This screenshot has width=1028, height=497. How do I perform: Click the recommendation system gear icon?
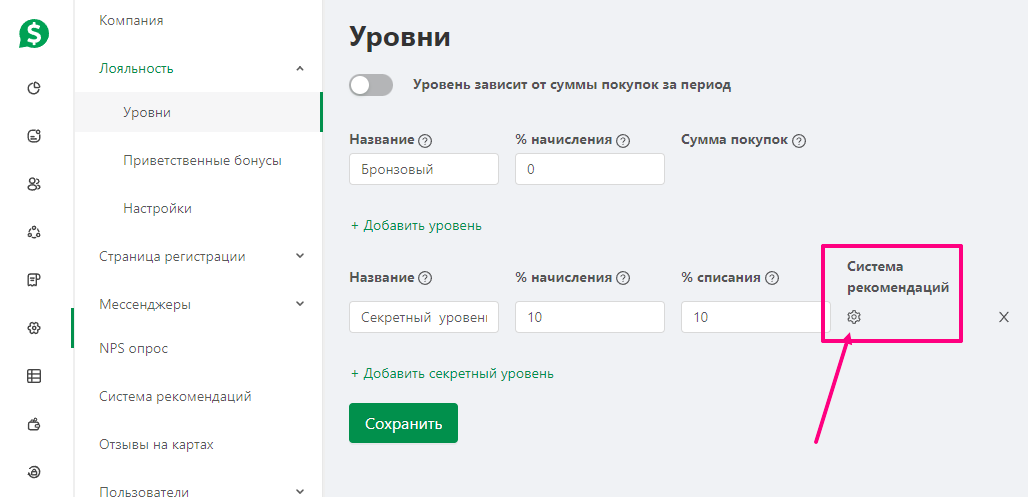tap(853, 317)
